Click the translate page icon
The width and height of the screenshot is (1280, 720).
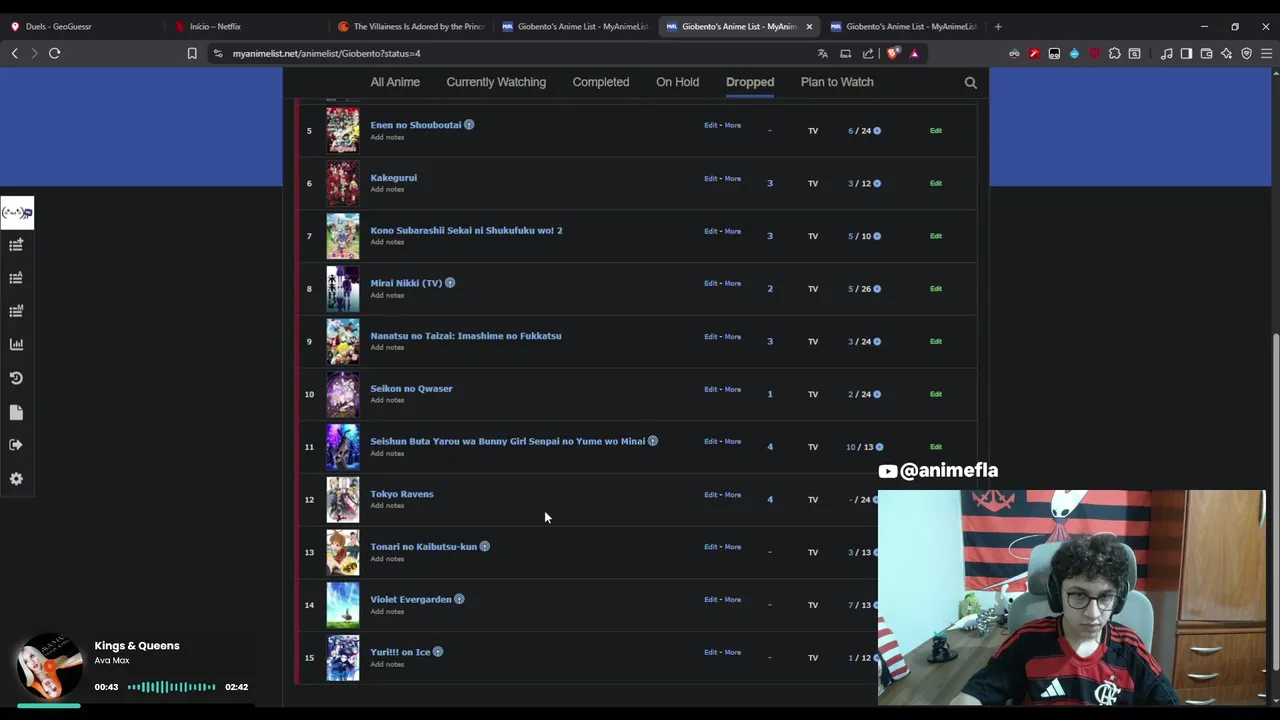(823, 53)
